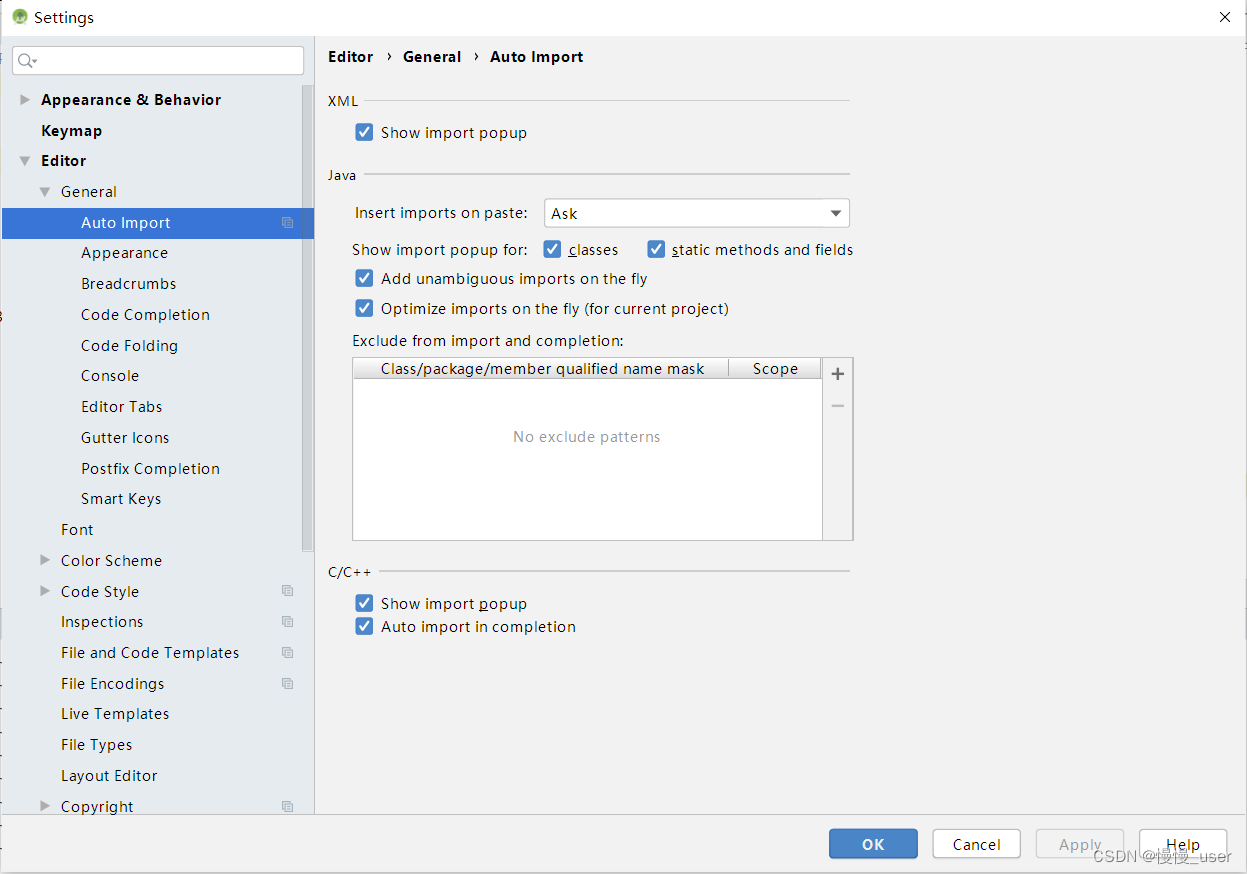This screenshot has width=1247, height=874.
Task: Toggle the classes import popup checkbox
Action: click(x=552, y=249)
